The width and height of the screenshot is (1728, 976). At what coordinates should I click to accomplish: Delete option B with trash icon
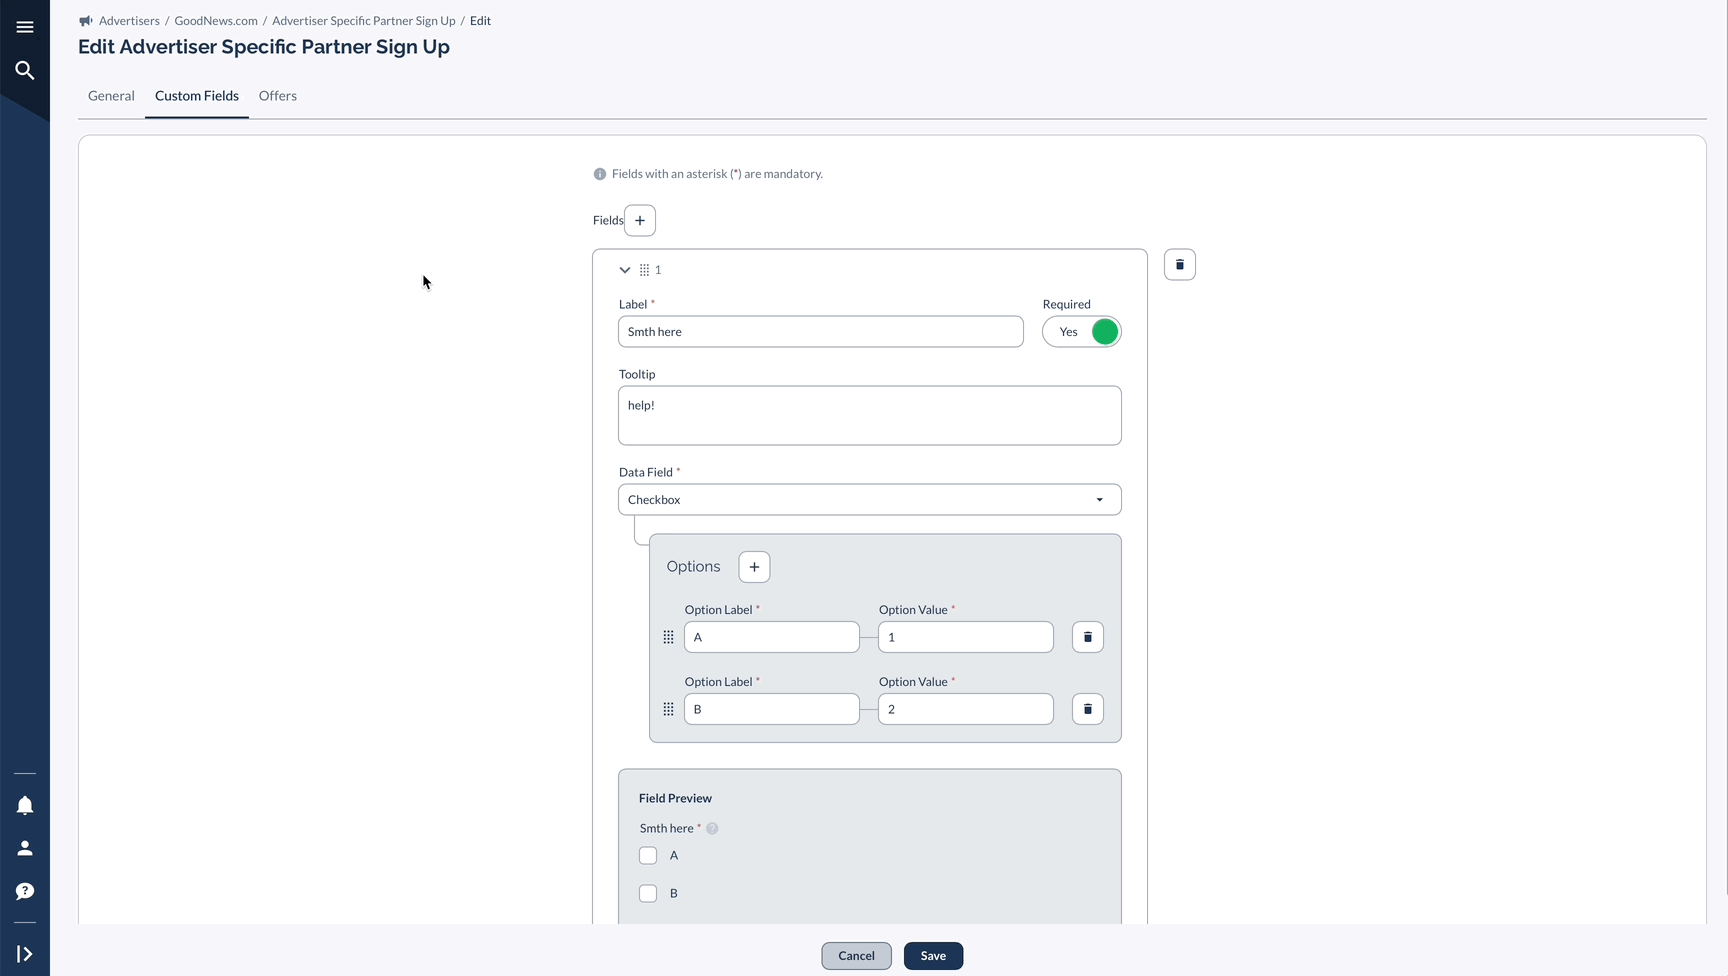tap(1088, 709)
